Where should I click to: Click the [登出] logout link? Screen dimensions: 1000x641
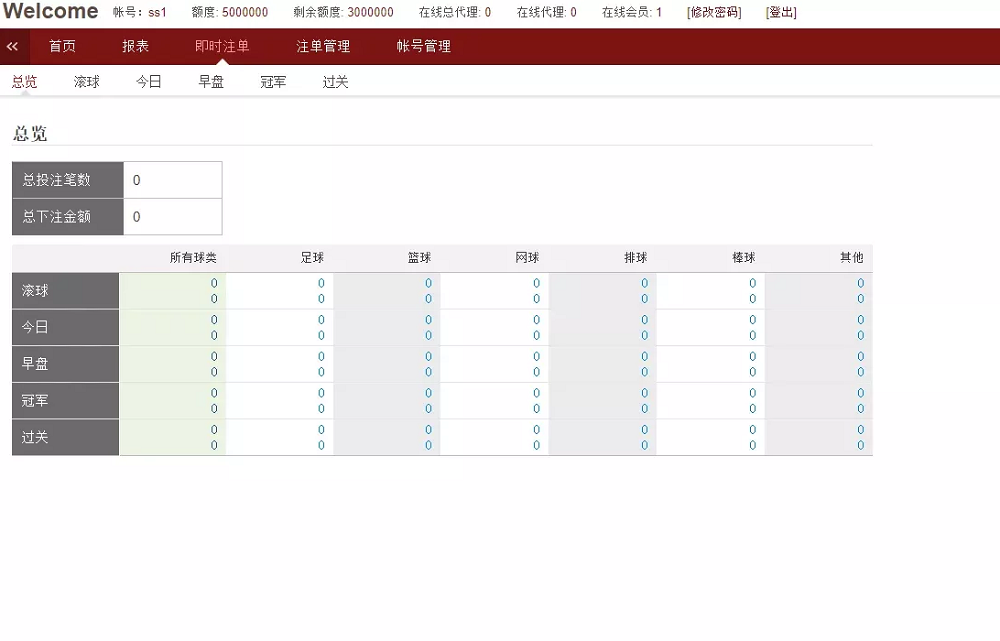[x=782, y=12]
